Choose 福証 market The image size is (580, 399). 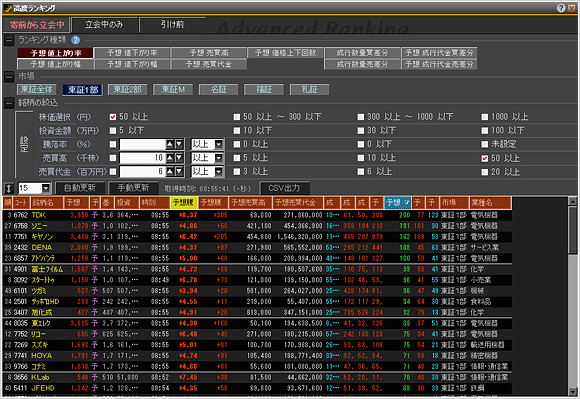click(x=264, y=89)
